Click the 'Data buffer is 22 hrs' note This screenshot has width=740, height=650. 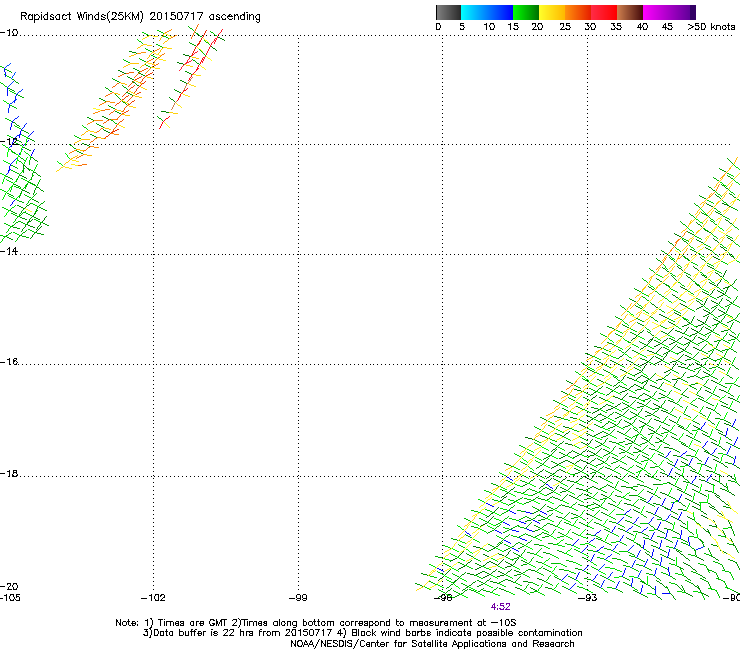pyautogui.click(x=362, y=633)
